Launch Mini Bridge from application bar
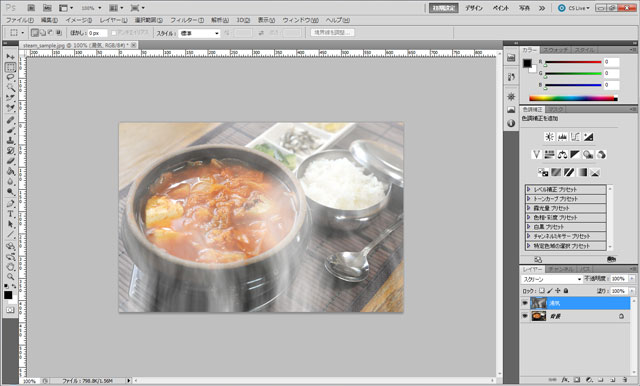Image resolution: width=640 pixels, height=386 pixels. [47, 8]
